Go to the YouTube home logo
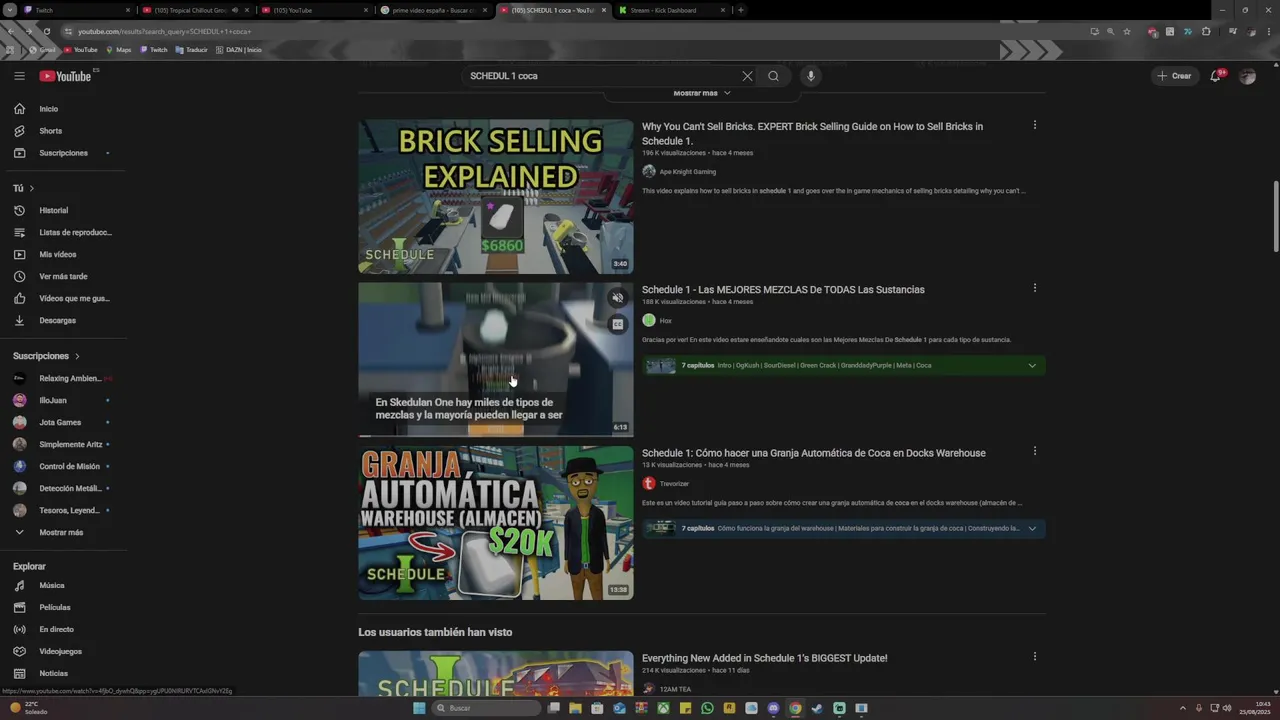Screen dimensions: 1280x720 click(66, 76)
